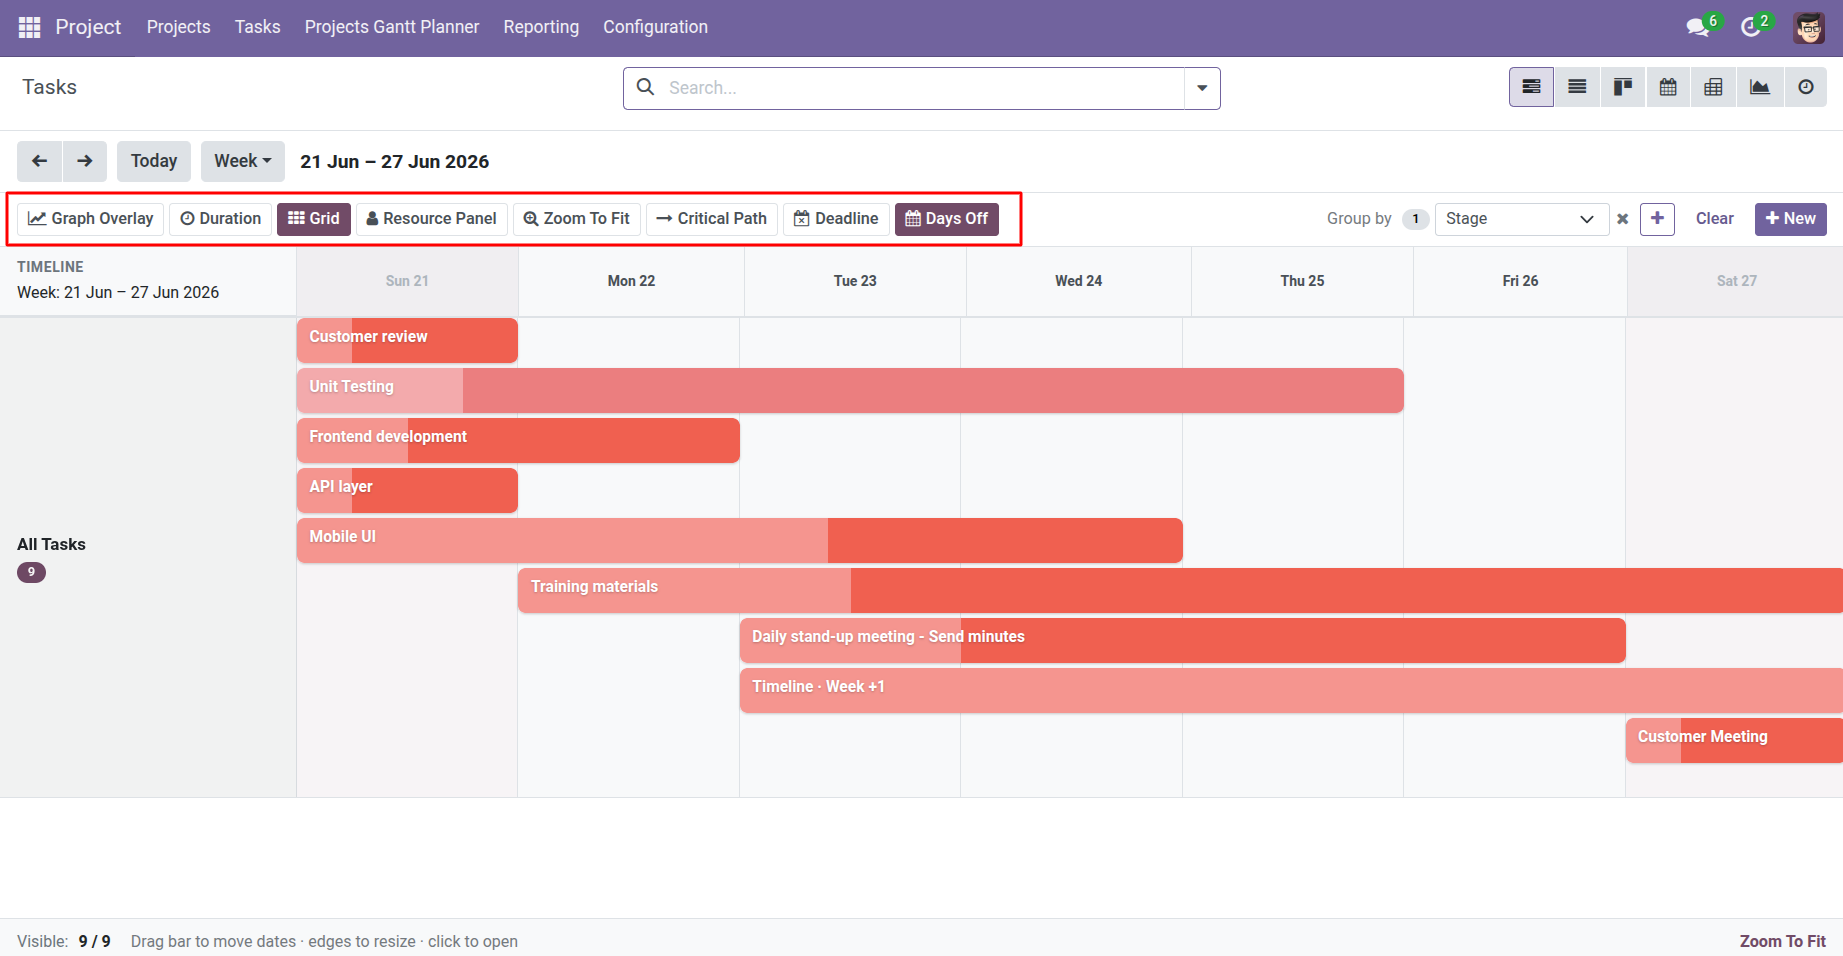1843x956 pixels.
Task: Expand the Stage group-by dropdown
Action: tap(1521, 219)
